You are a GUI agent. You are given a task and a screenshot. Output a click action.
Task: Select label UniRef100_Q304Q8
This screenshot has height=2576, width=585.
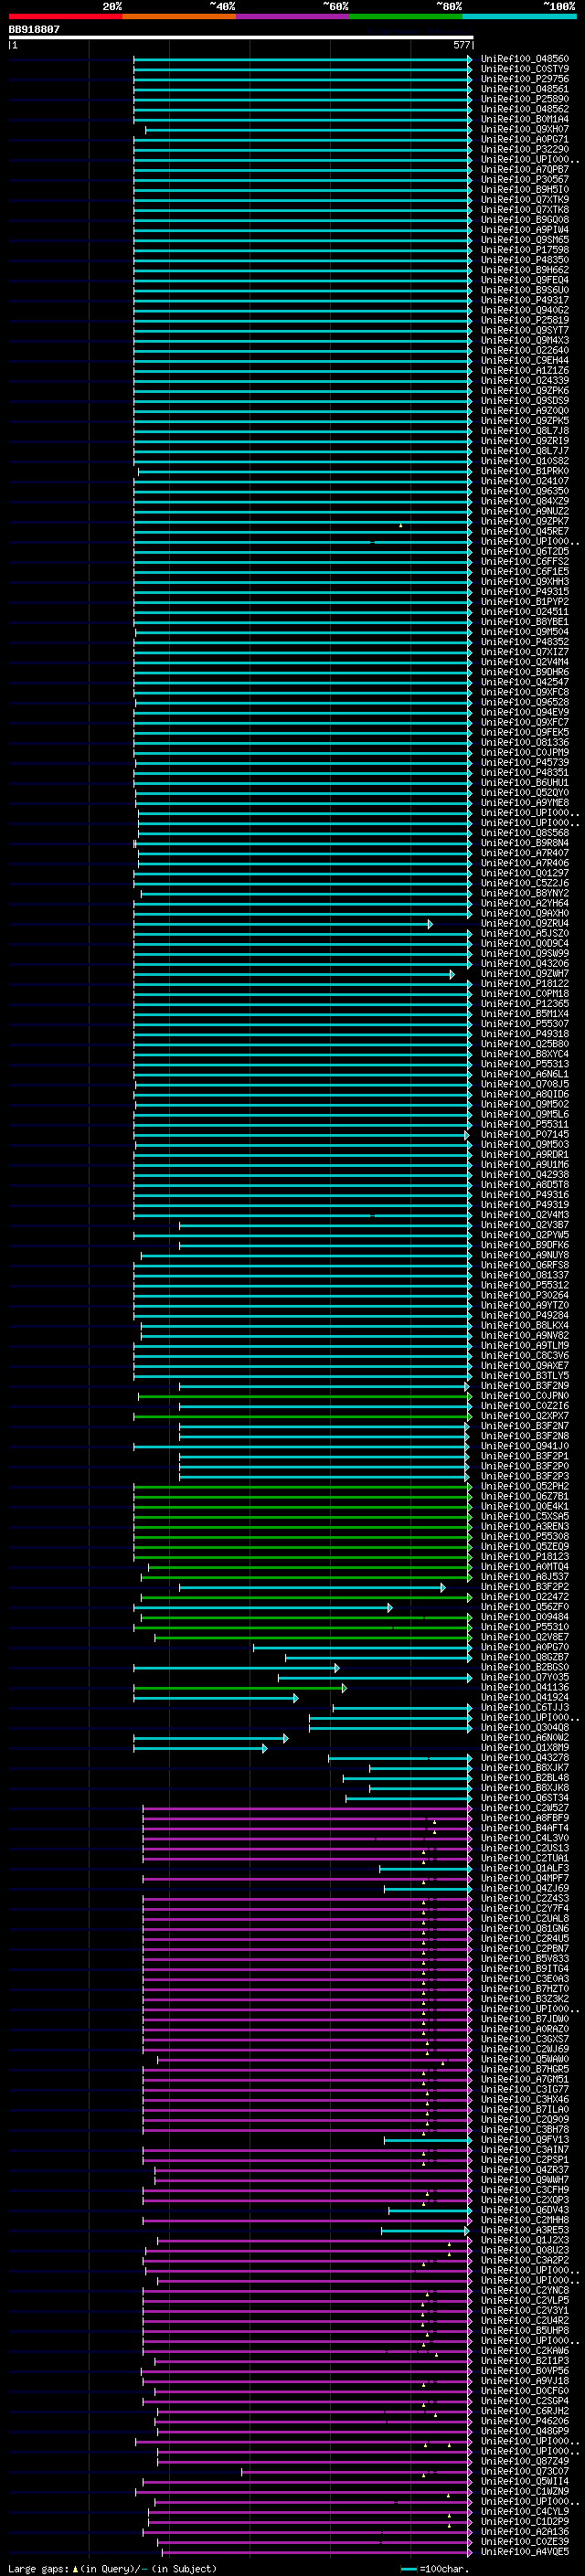tap(525, 1727)
